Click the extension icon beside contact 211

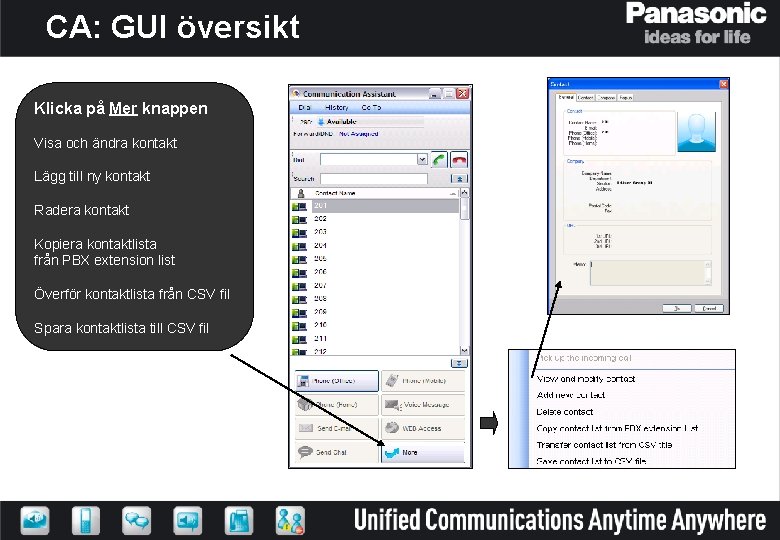[x=299, y=340]
